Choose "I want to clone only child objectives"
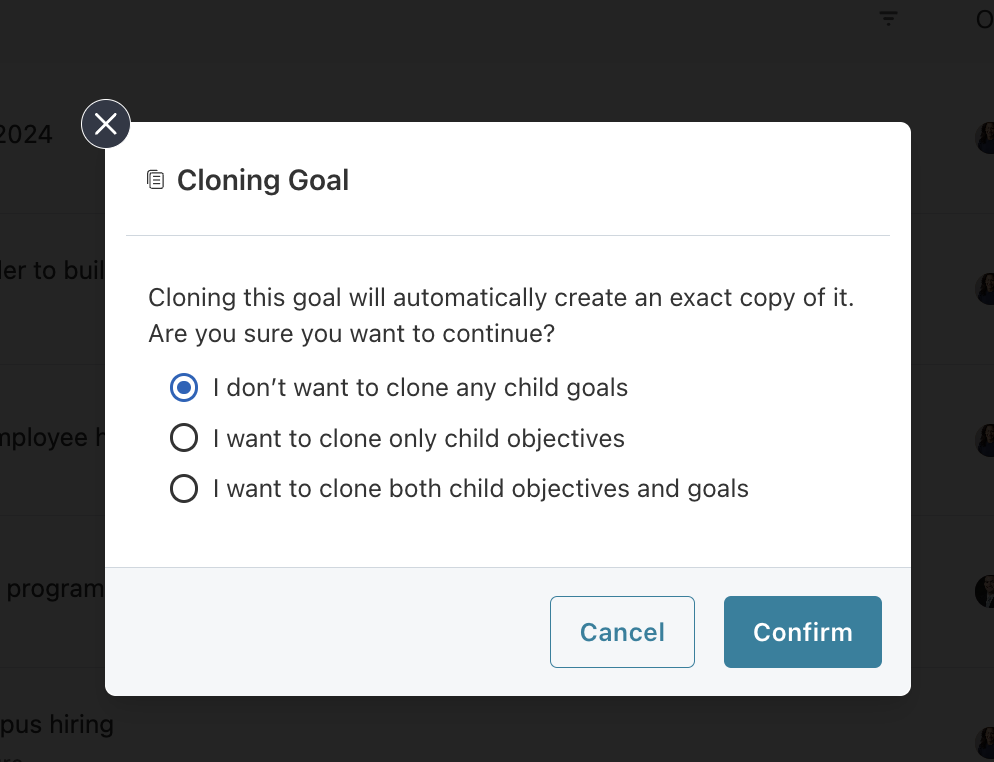The height and width of the screenshot is (762, 994). coord(184,438)
